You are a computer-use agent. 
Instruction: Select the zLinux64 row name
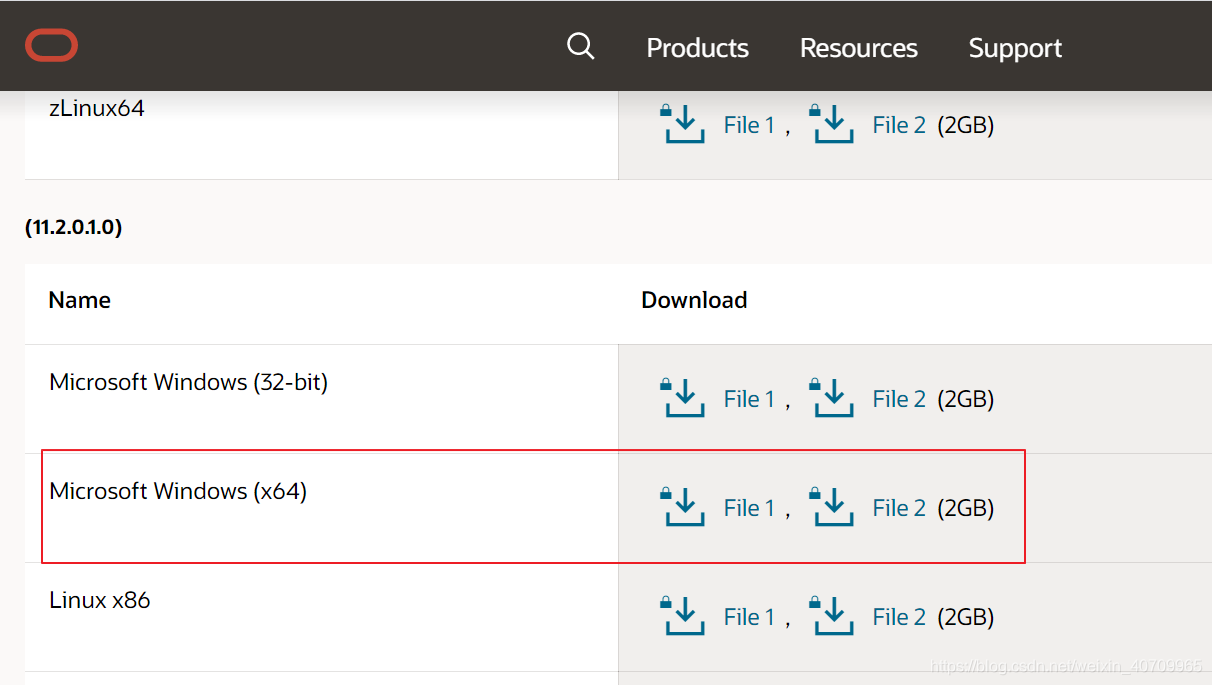click(x=97, y=108)
